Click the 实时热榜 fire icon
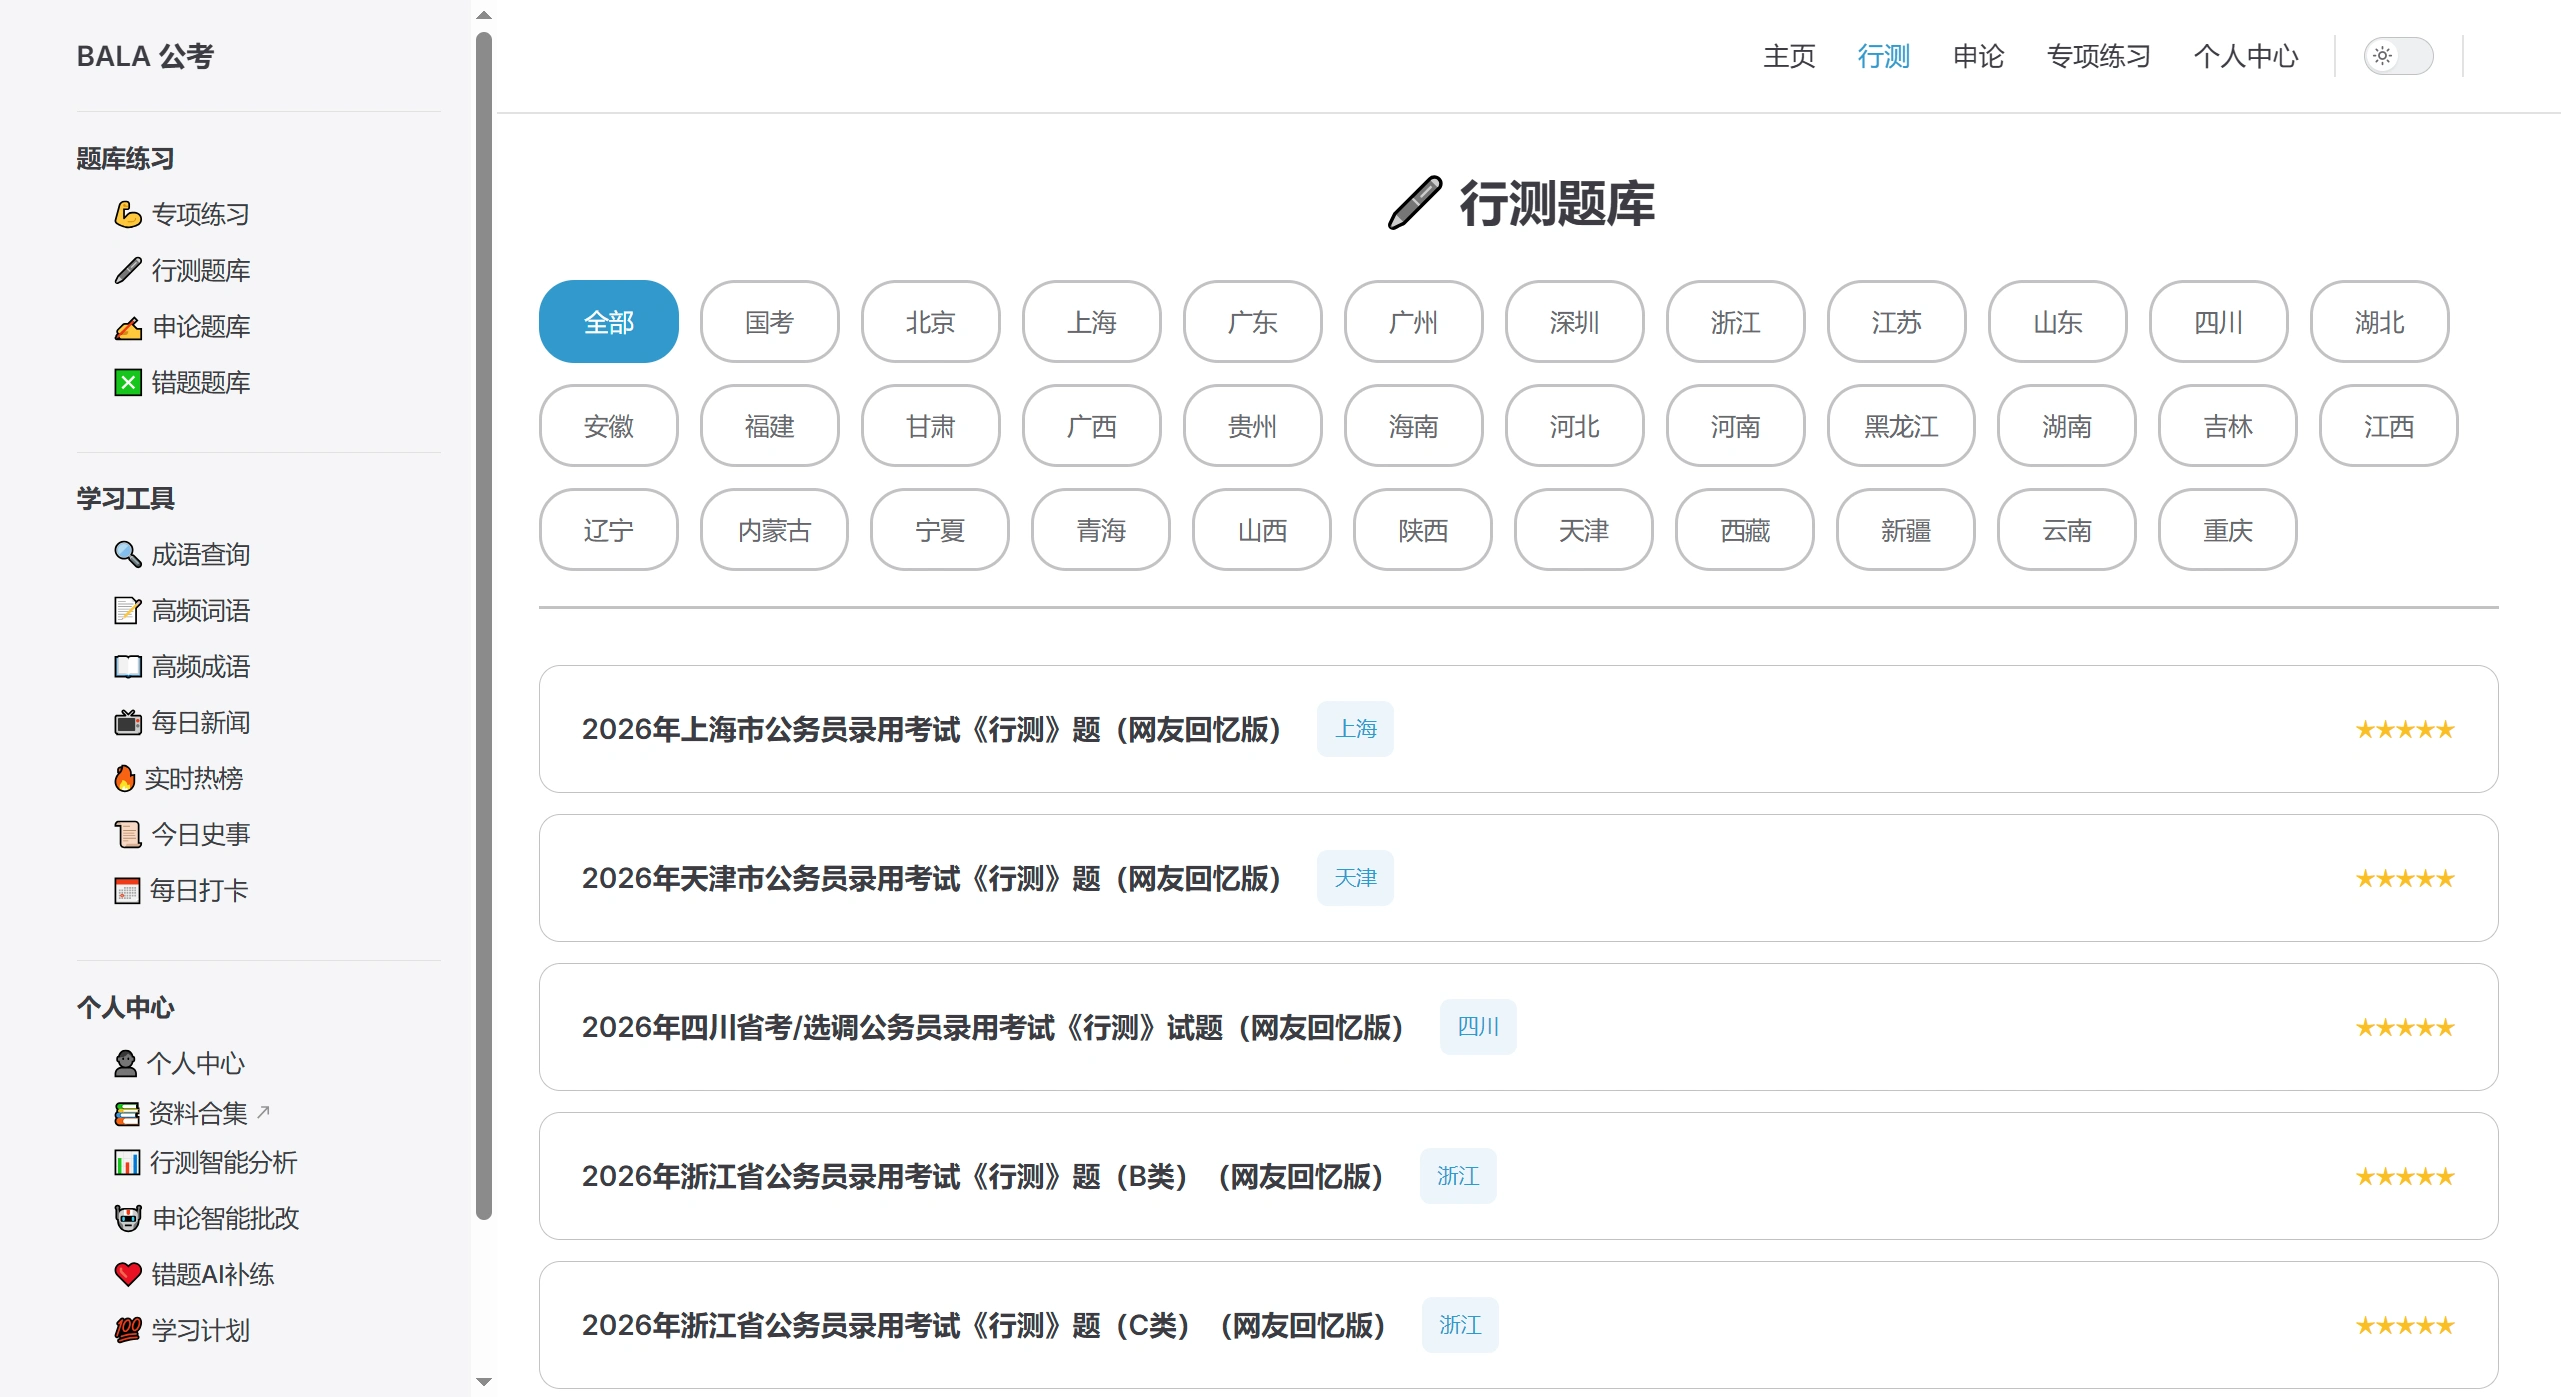2561x1397 pixels. [x=127, y=778]
